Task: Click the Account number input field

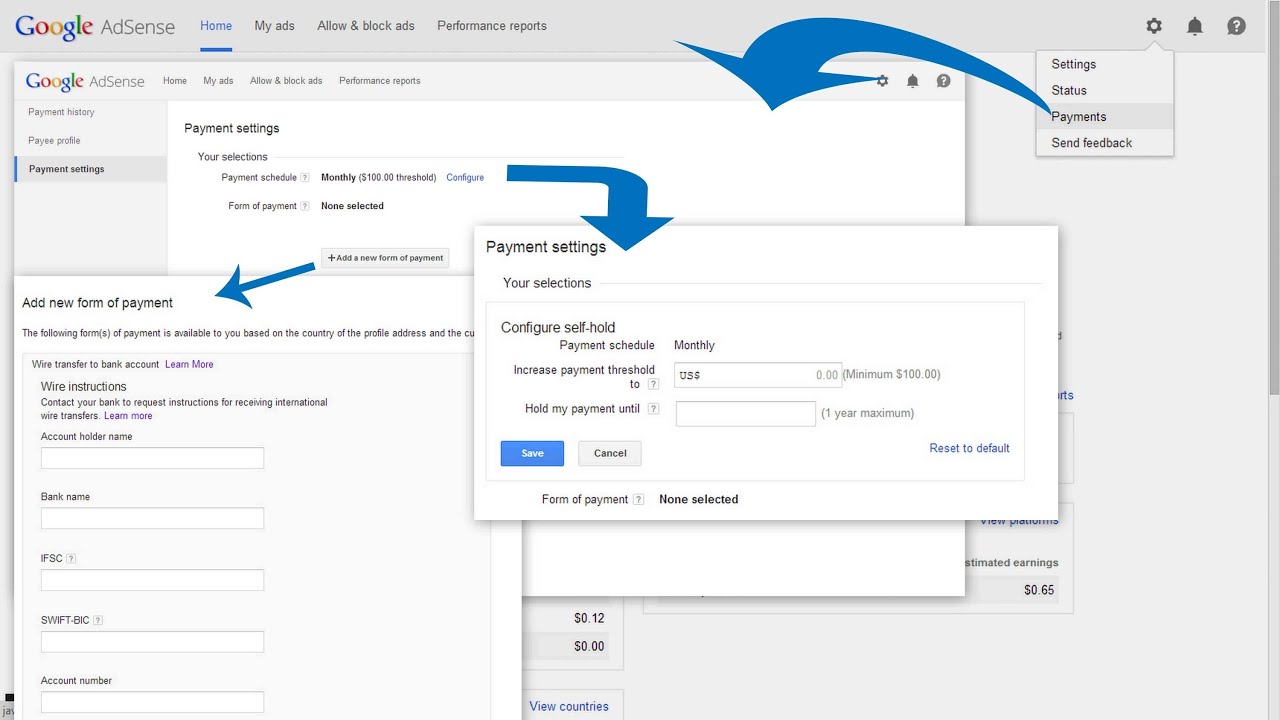Action: pyautogui.click(x=152, y=702)
